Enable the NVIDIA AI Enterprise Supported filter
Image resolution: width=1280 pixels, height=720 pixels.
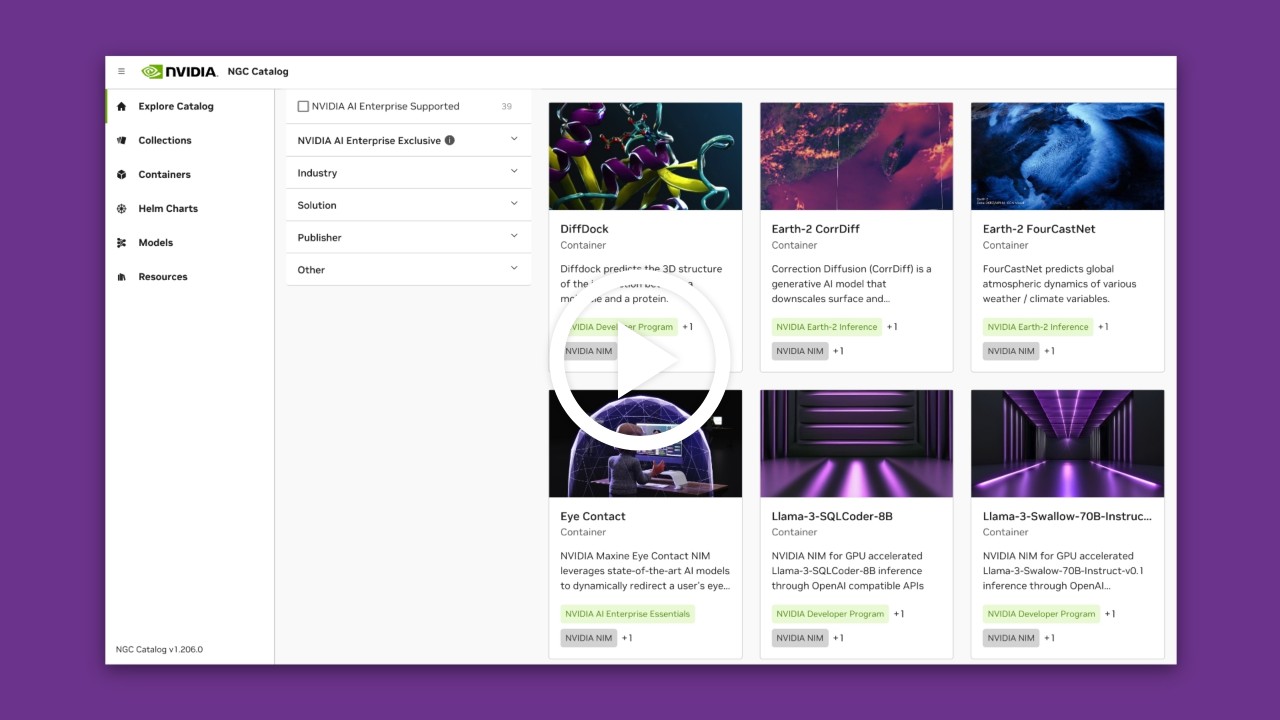[303, 105]
